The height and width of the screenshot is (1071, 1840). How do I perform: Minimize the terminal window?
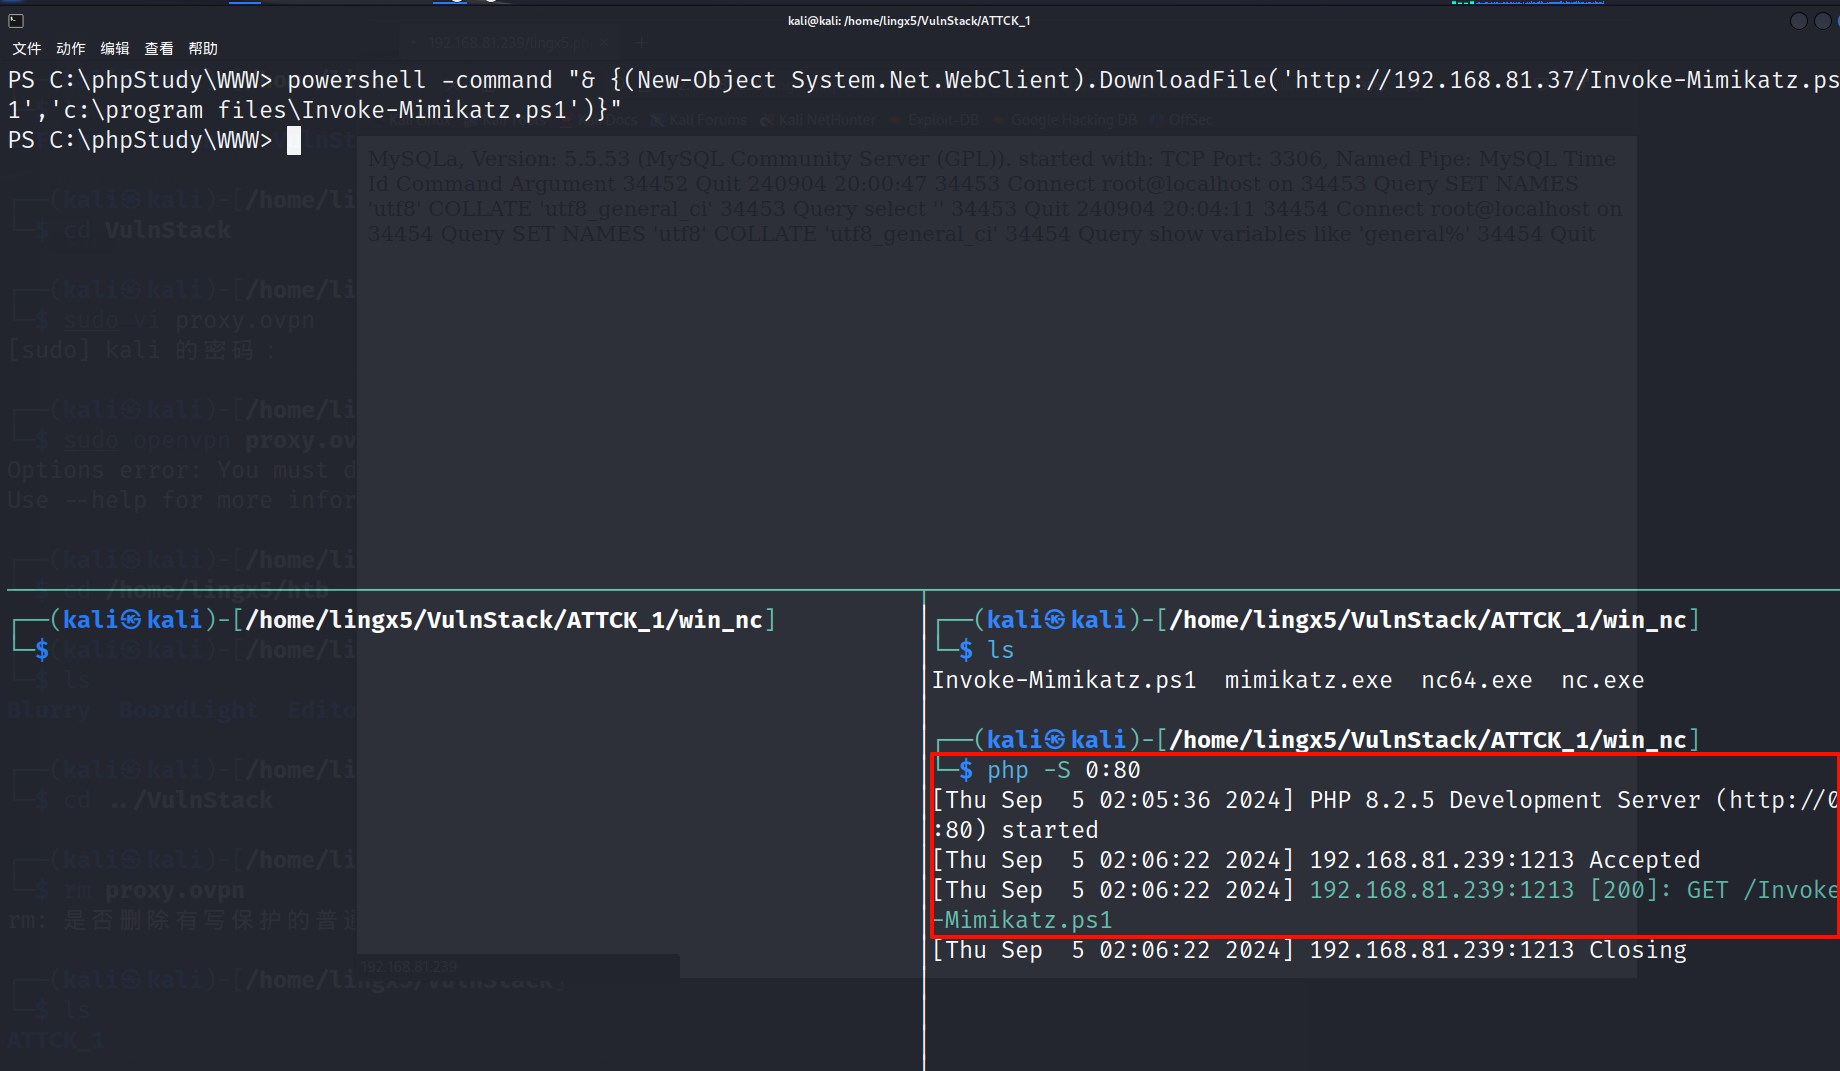pyautogui.click(x=1798, y=21)
